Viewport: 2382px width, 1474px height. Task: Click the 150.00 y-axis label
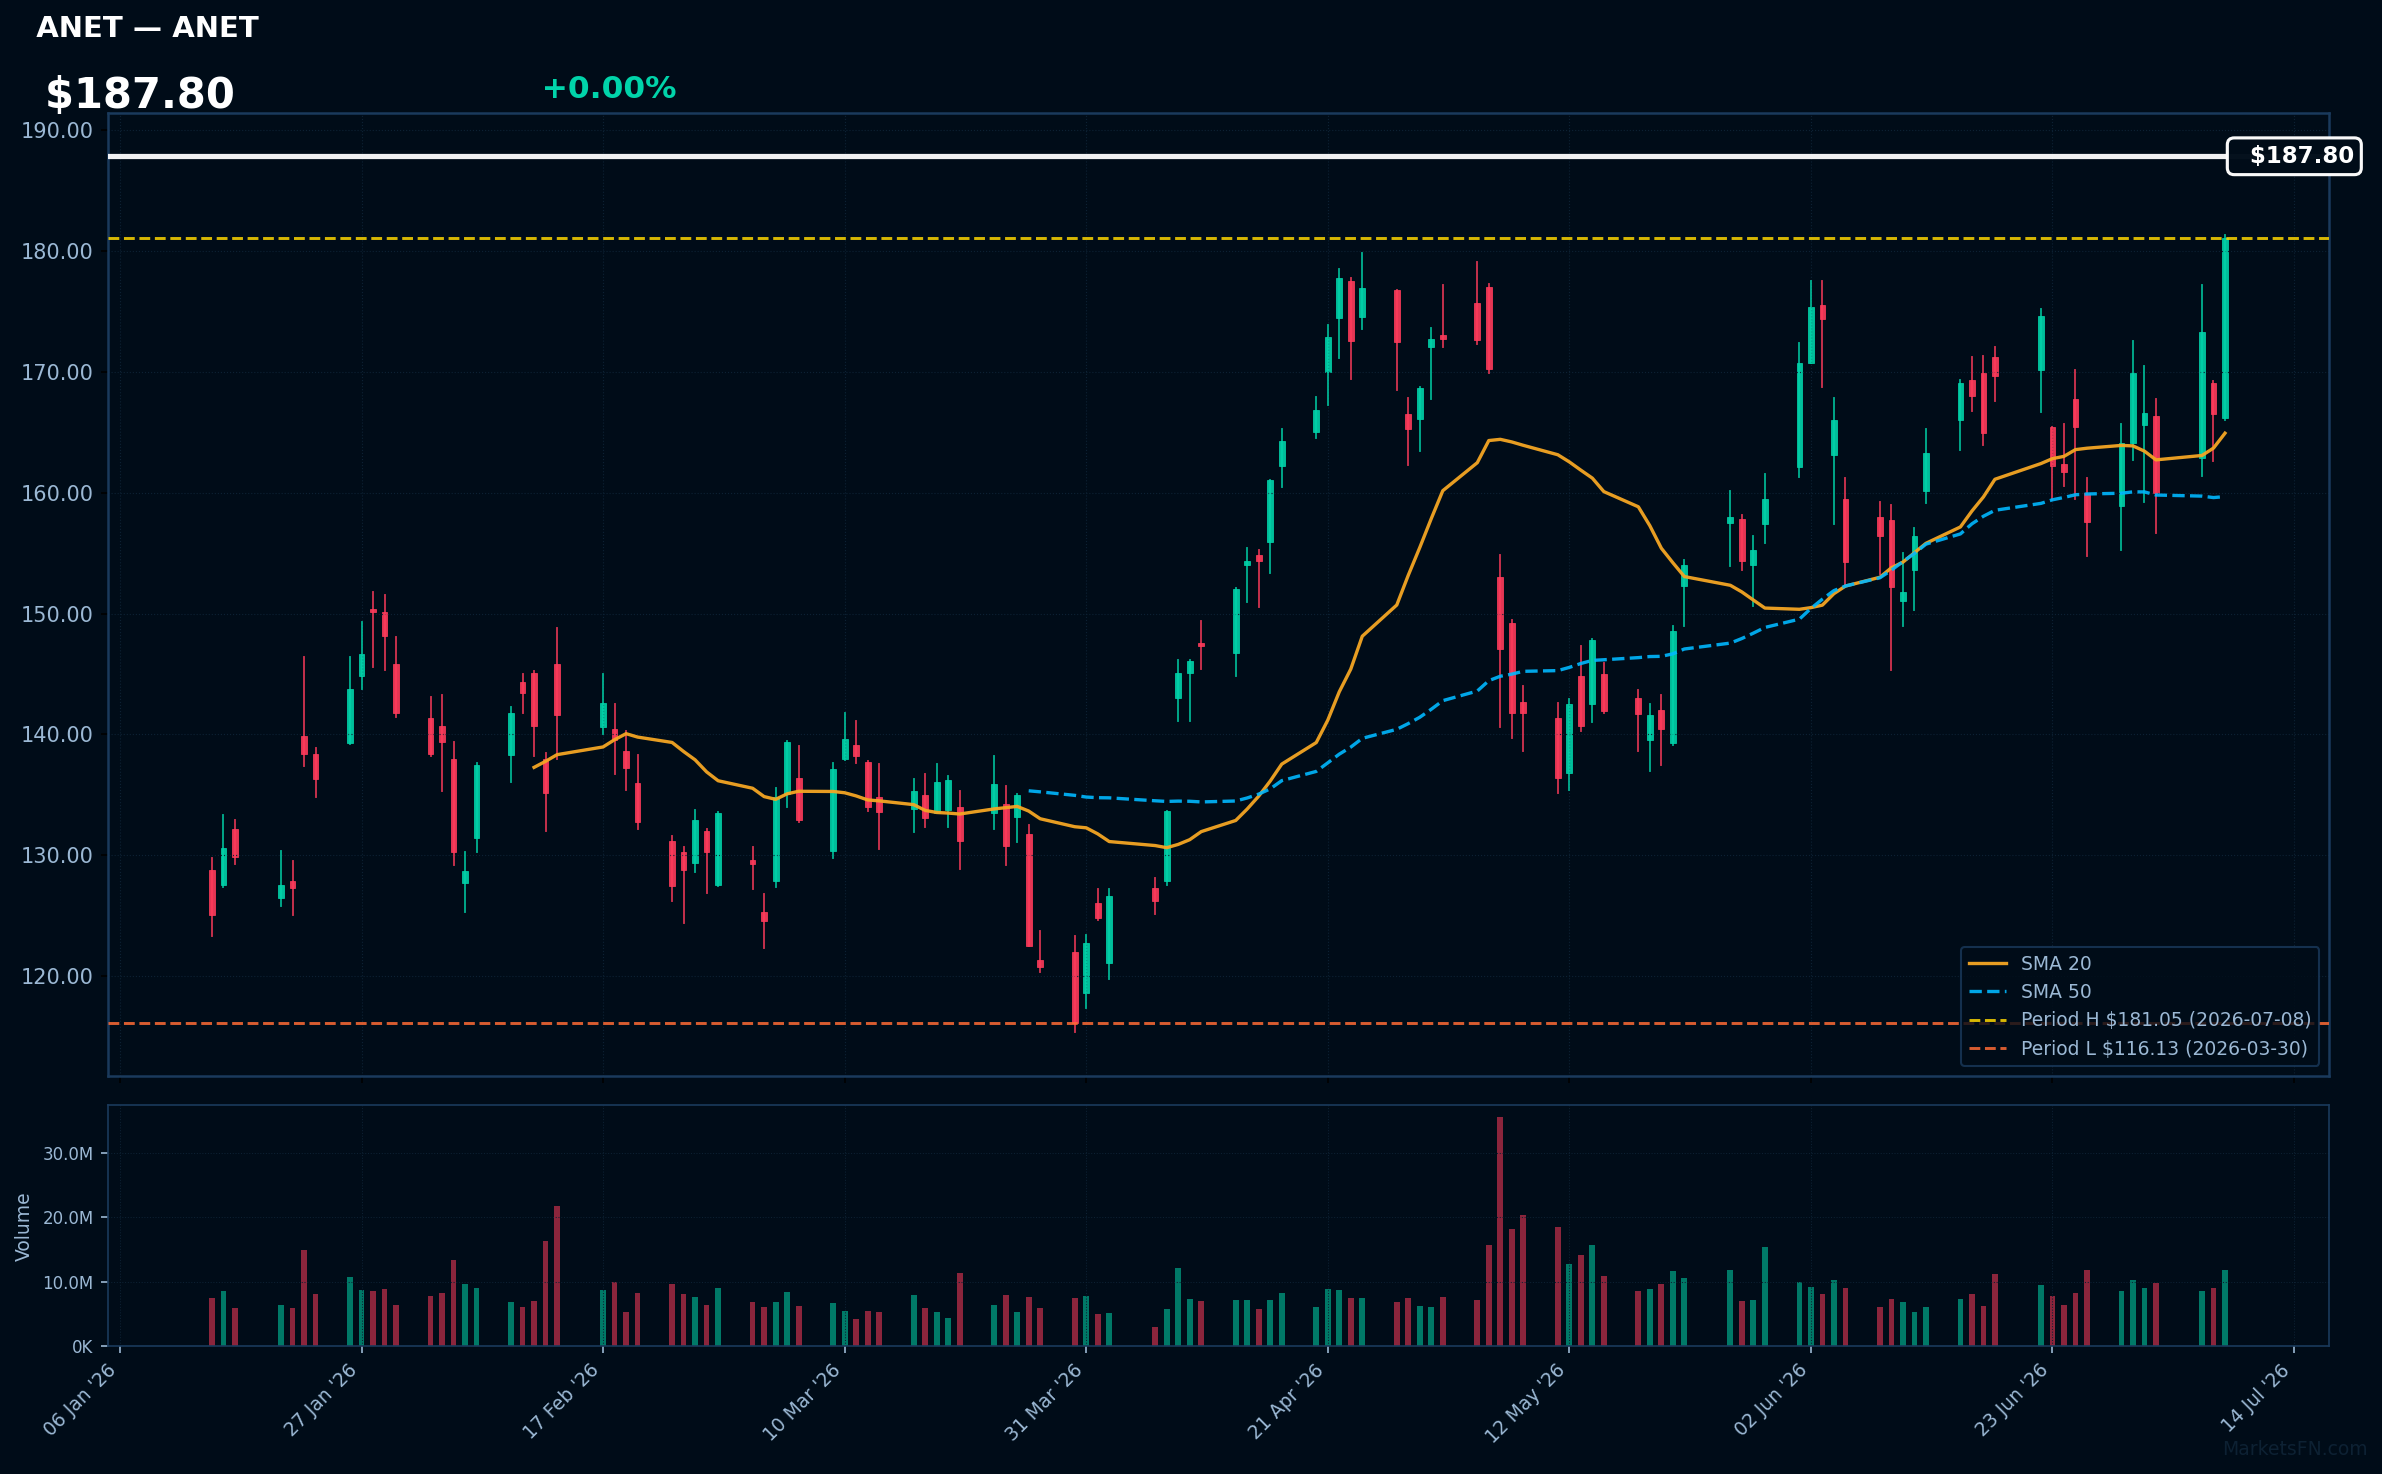(x=57, y=614)
